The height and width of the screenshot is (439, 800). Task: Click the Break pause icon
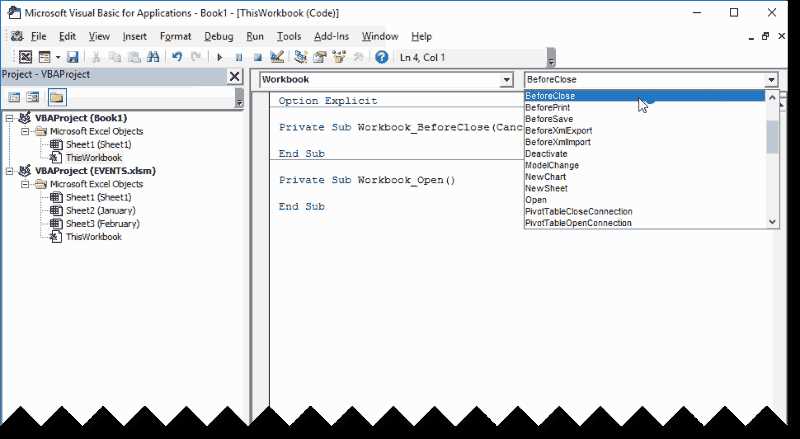click(x=239, y=57)
